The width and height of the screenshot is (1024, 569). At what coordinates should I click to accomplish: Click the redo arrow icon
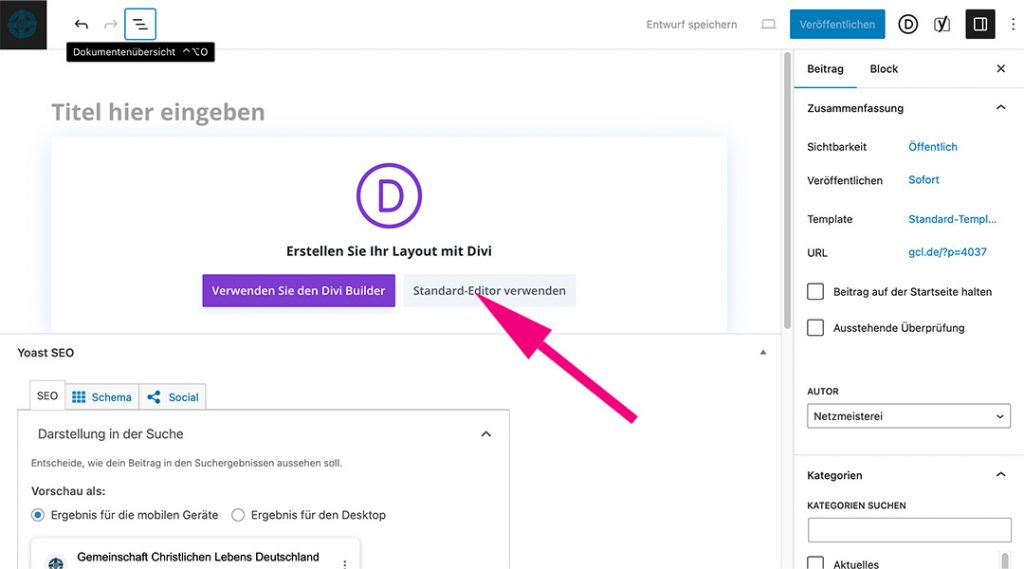[x=111, y=24]
